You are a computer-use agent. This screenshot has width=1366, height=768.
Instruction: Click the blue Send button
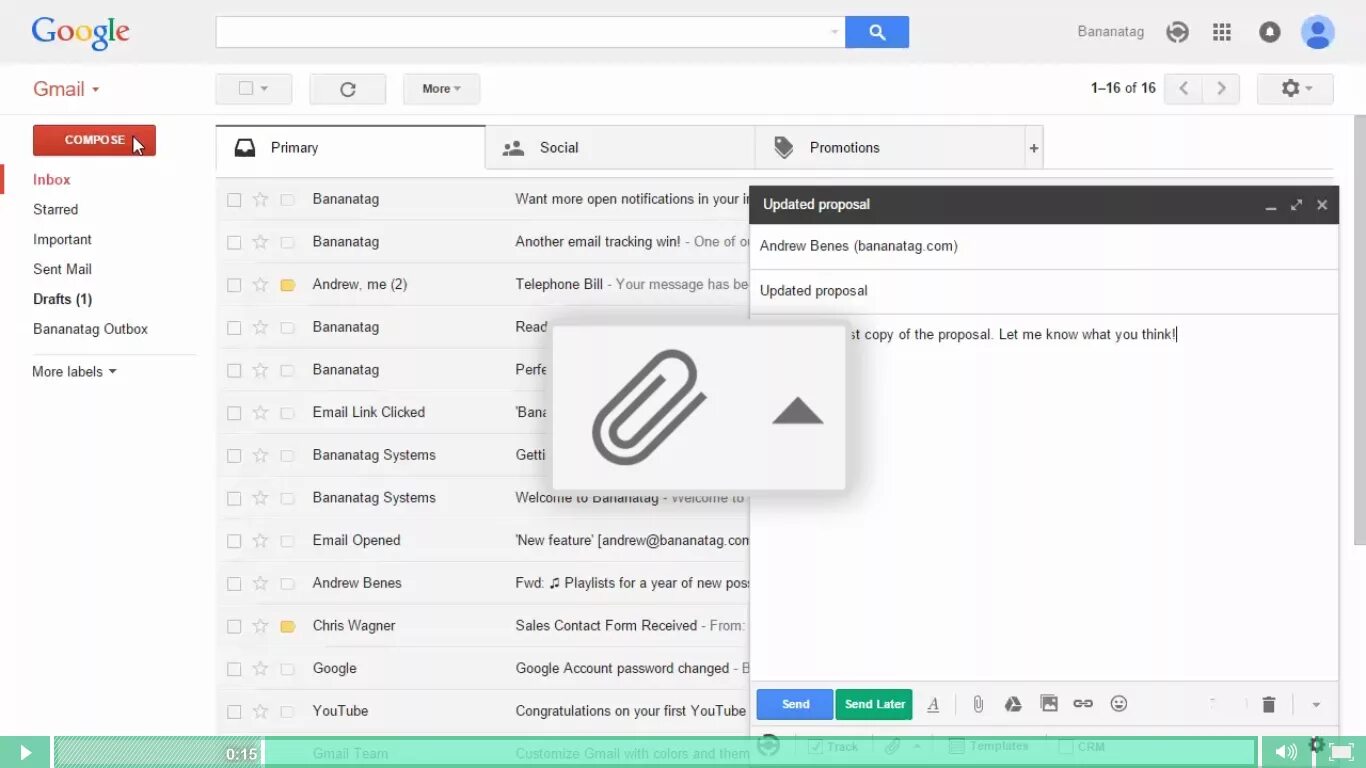(795, 704)
